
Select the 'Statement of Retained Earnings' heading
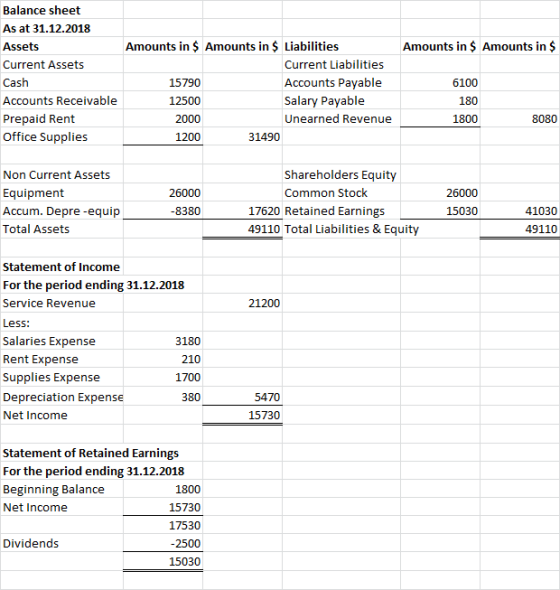(x=91, y=453)
